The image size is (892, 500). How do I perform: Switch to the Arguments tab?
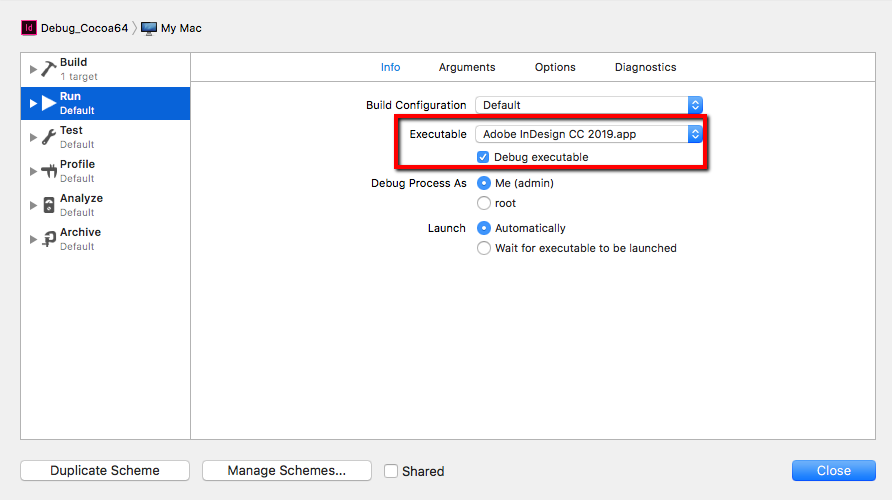467,67
